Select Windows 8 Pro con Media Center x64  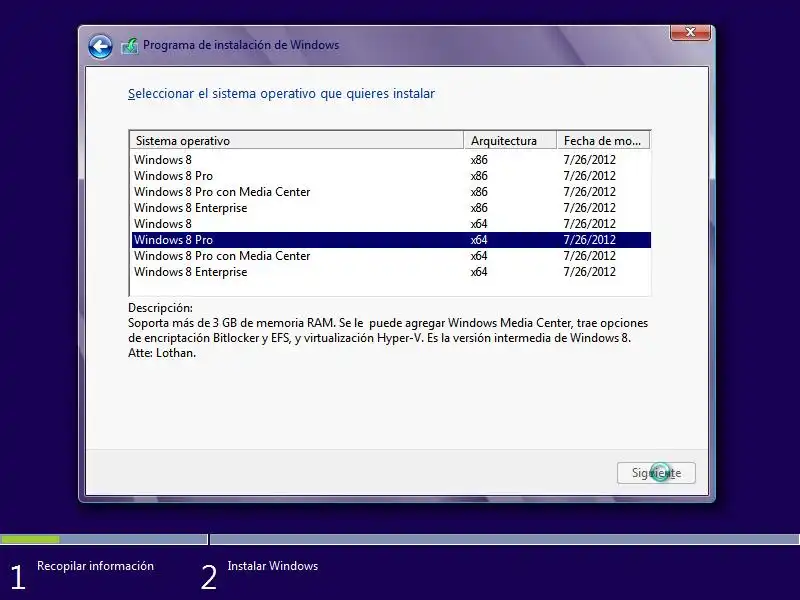coord(391,256)
